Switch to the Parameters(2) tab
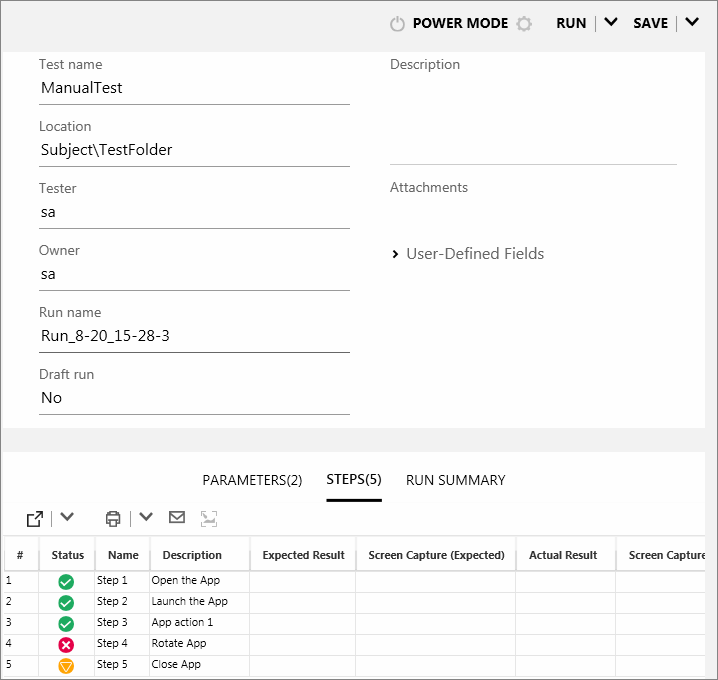The height and width of the screenshot is (680, 718). (x=252, y=480)
